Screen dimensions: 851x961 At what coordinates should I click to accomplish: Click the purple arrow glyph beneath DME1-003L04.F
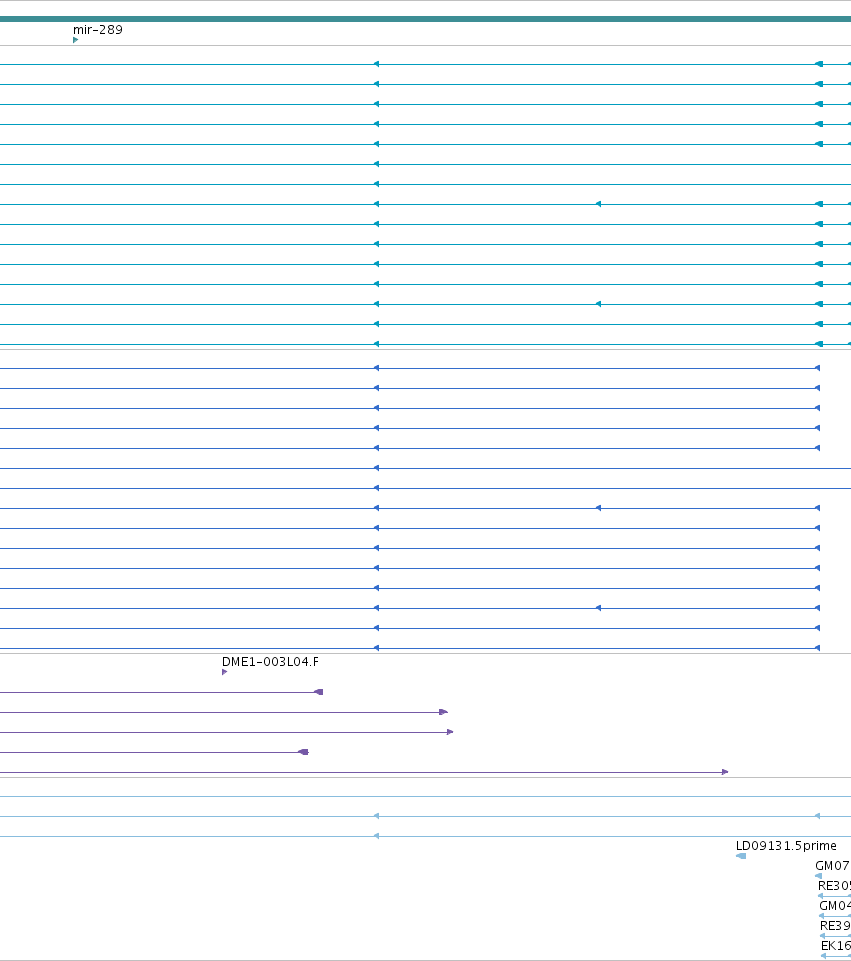click(x=224, y=672)
